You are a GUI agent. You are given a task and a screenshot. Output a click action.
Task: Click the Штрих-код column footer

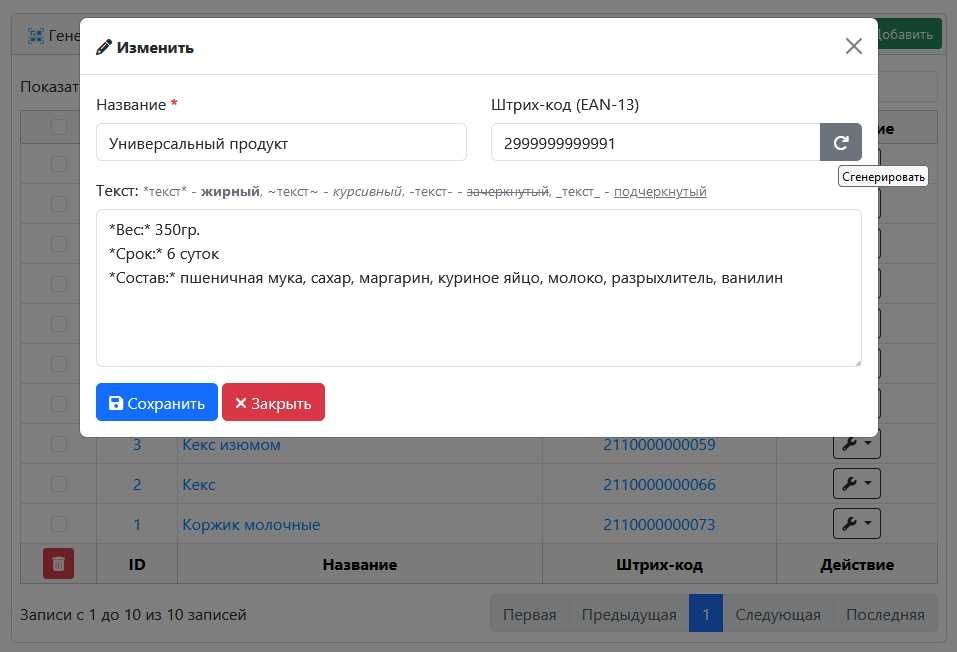coord(659,564)
